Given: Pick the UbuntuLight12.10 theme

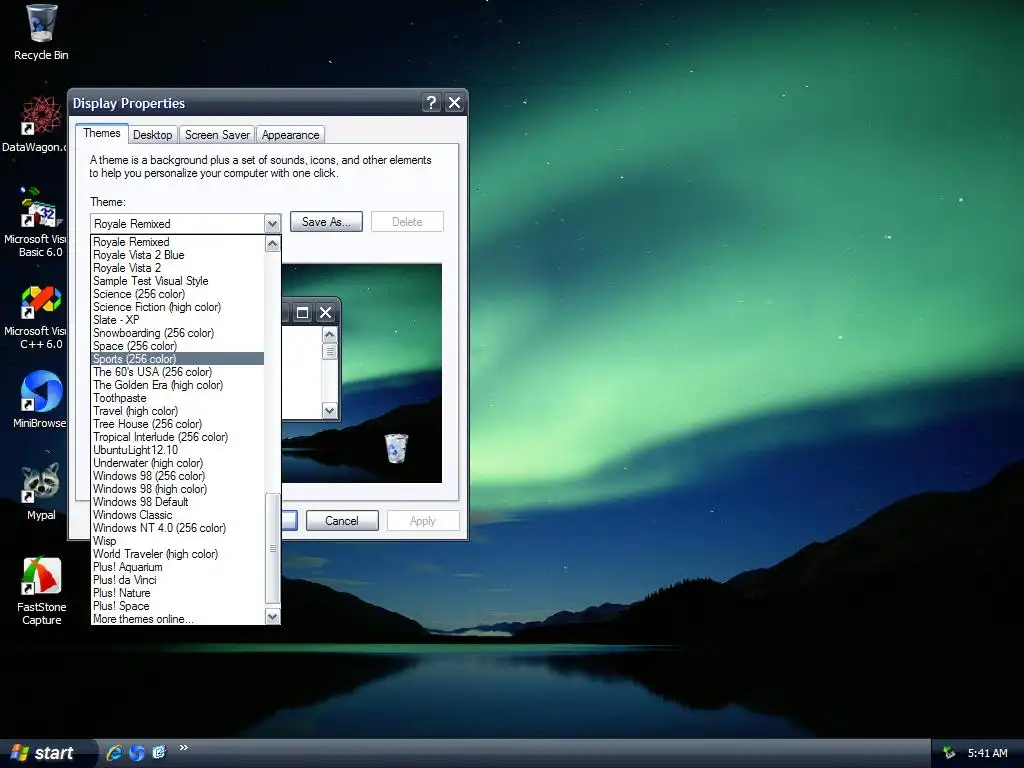Looking at the screenshot, I should click(178, 450).
